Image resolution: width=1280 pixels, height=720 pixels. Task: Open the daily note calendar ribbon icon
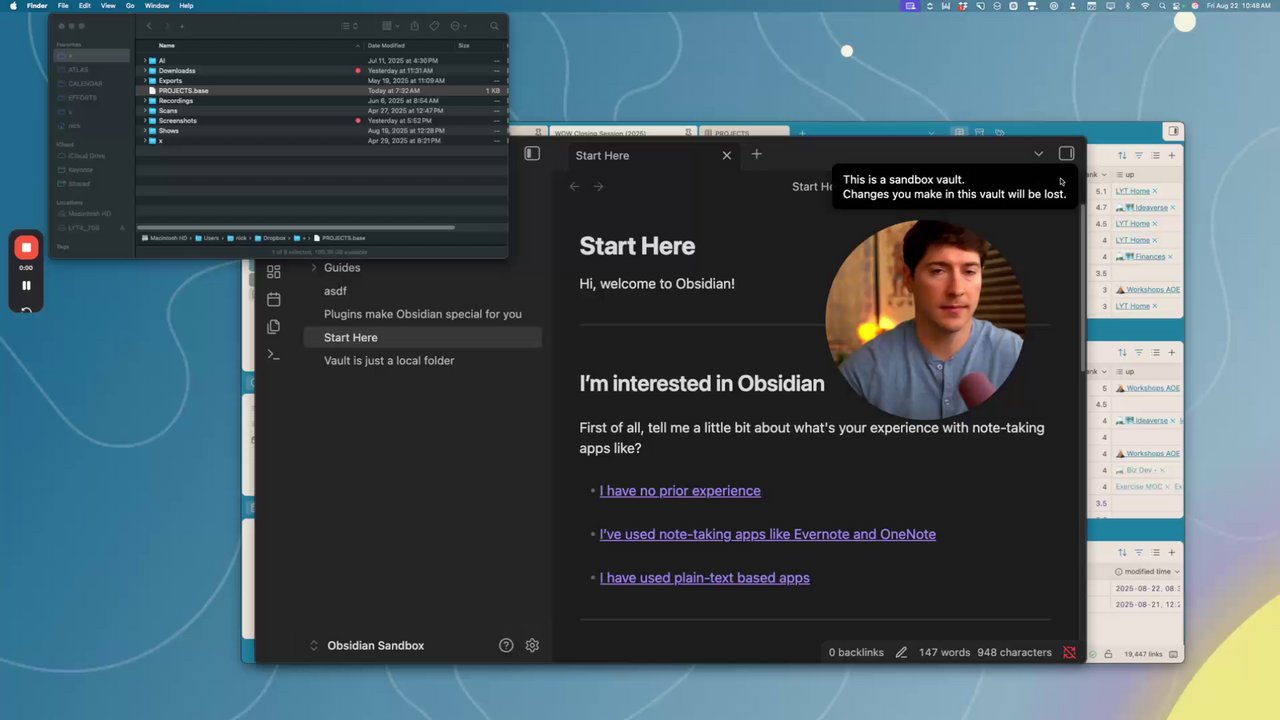(x=274, y=299)
